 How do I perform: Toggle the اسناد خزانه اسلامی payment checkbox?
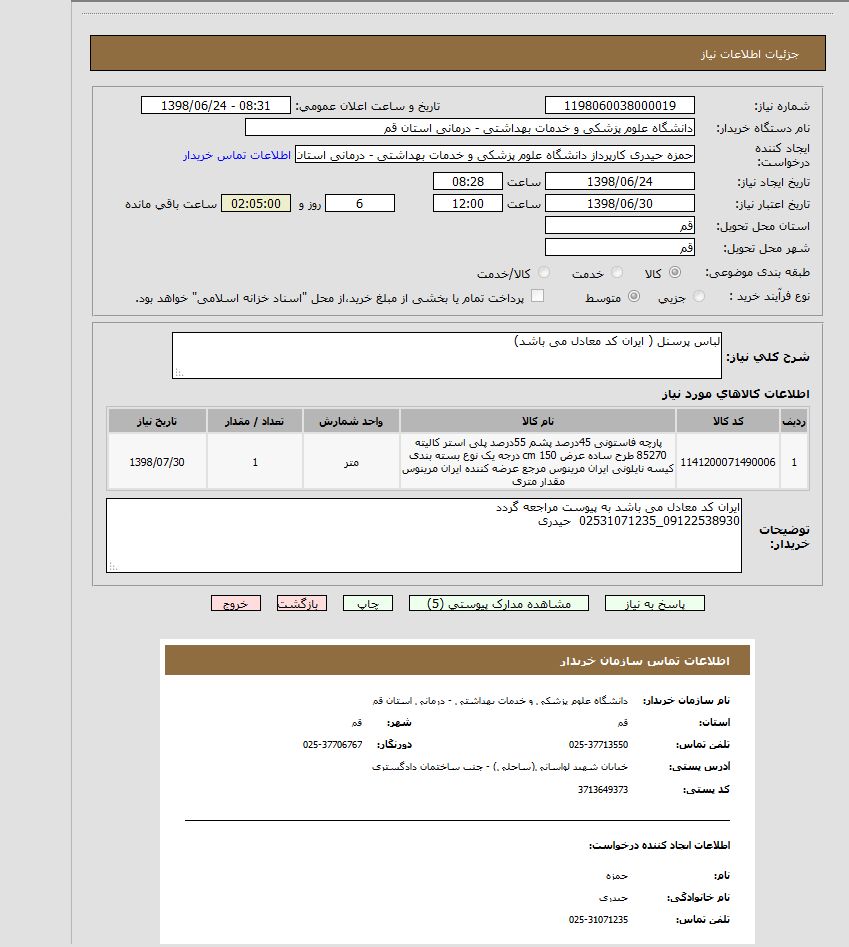(x=537, y=296)
